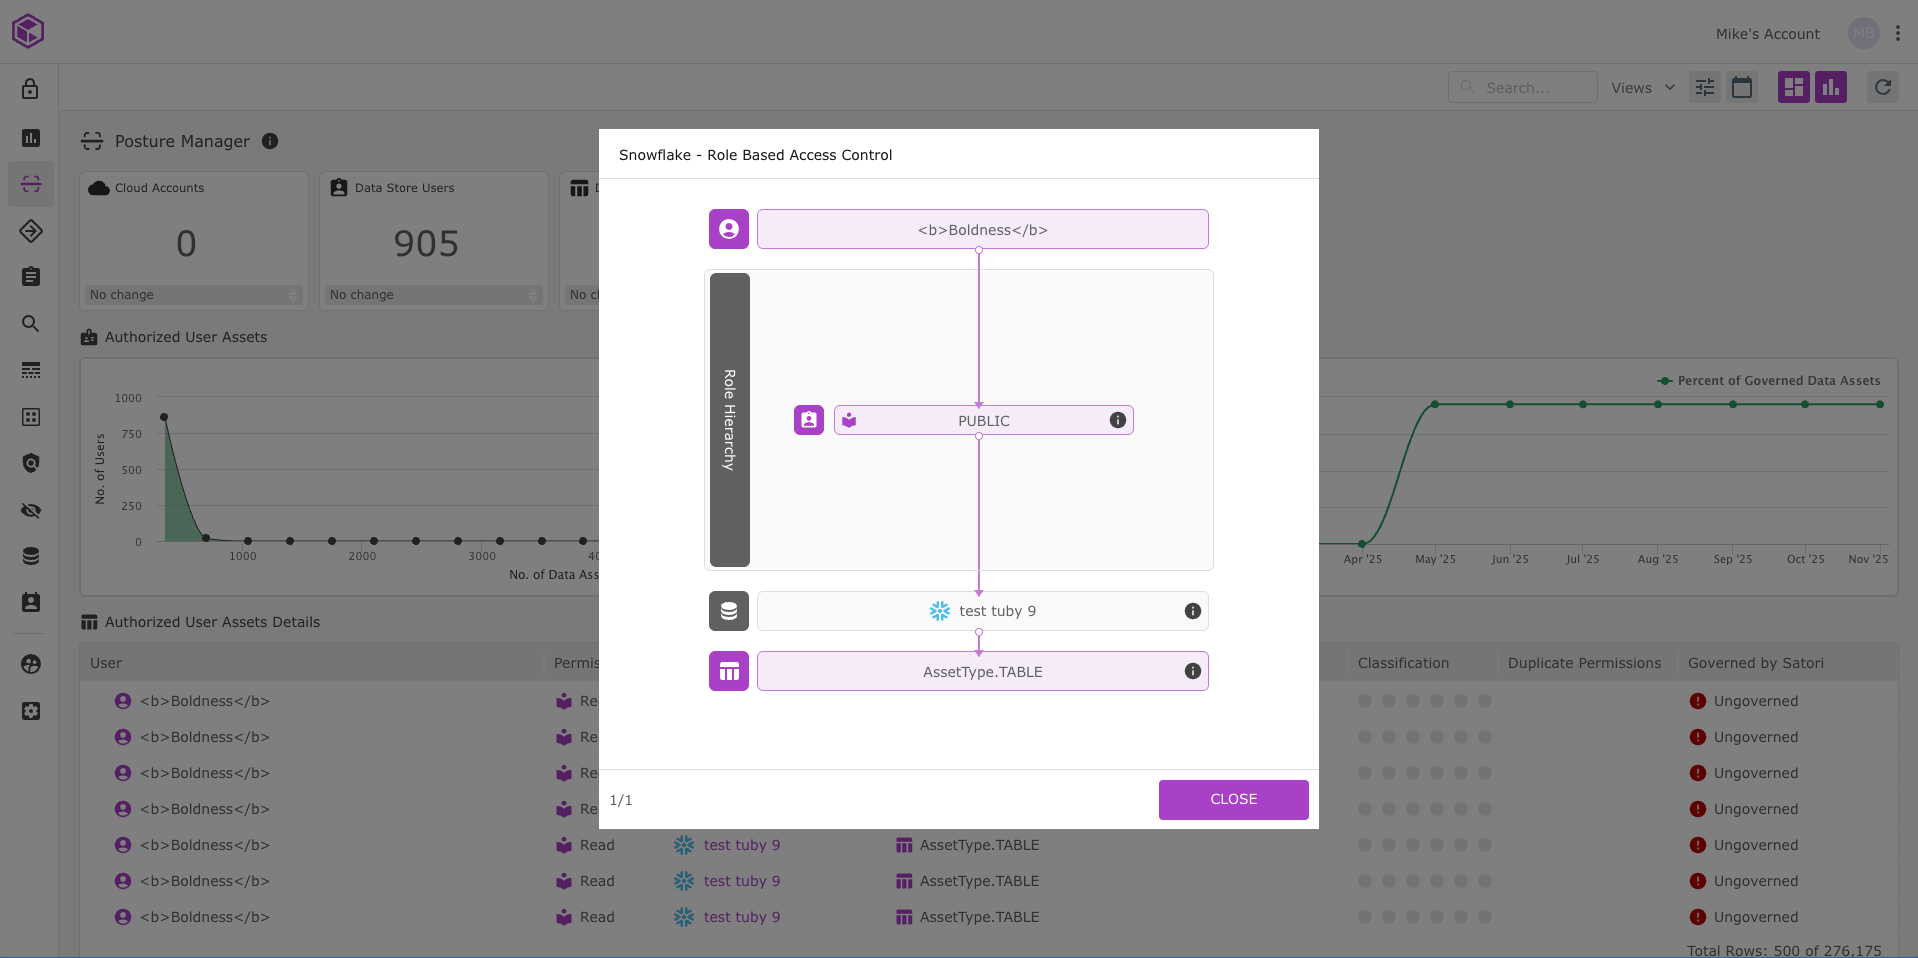Click the info icon on AssetType.TABLE node

pyautogui.click(x=1192, y=671)
